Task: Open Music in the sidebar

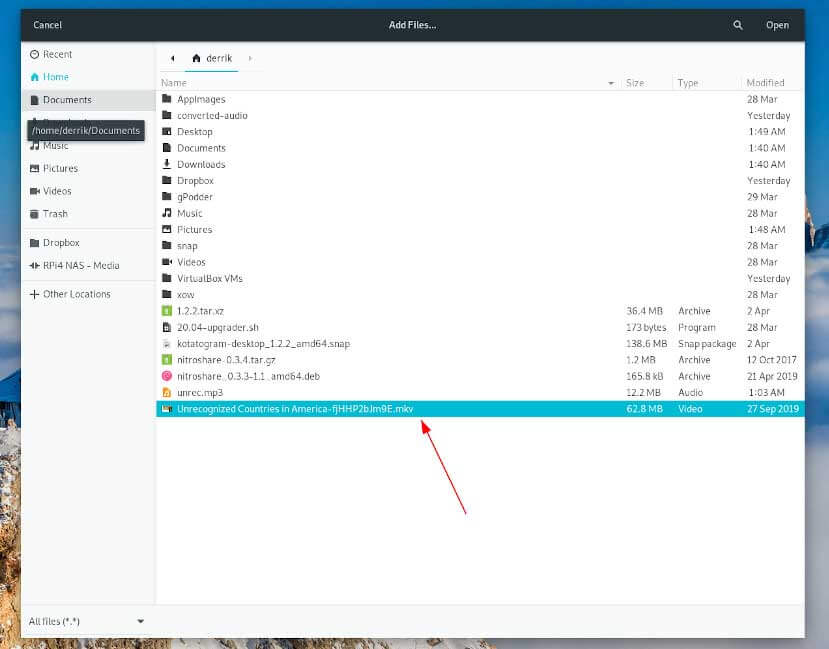Action: [88, 146]
